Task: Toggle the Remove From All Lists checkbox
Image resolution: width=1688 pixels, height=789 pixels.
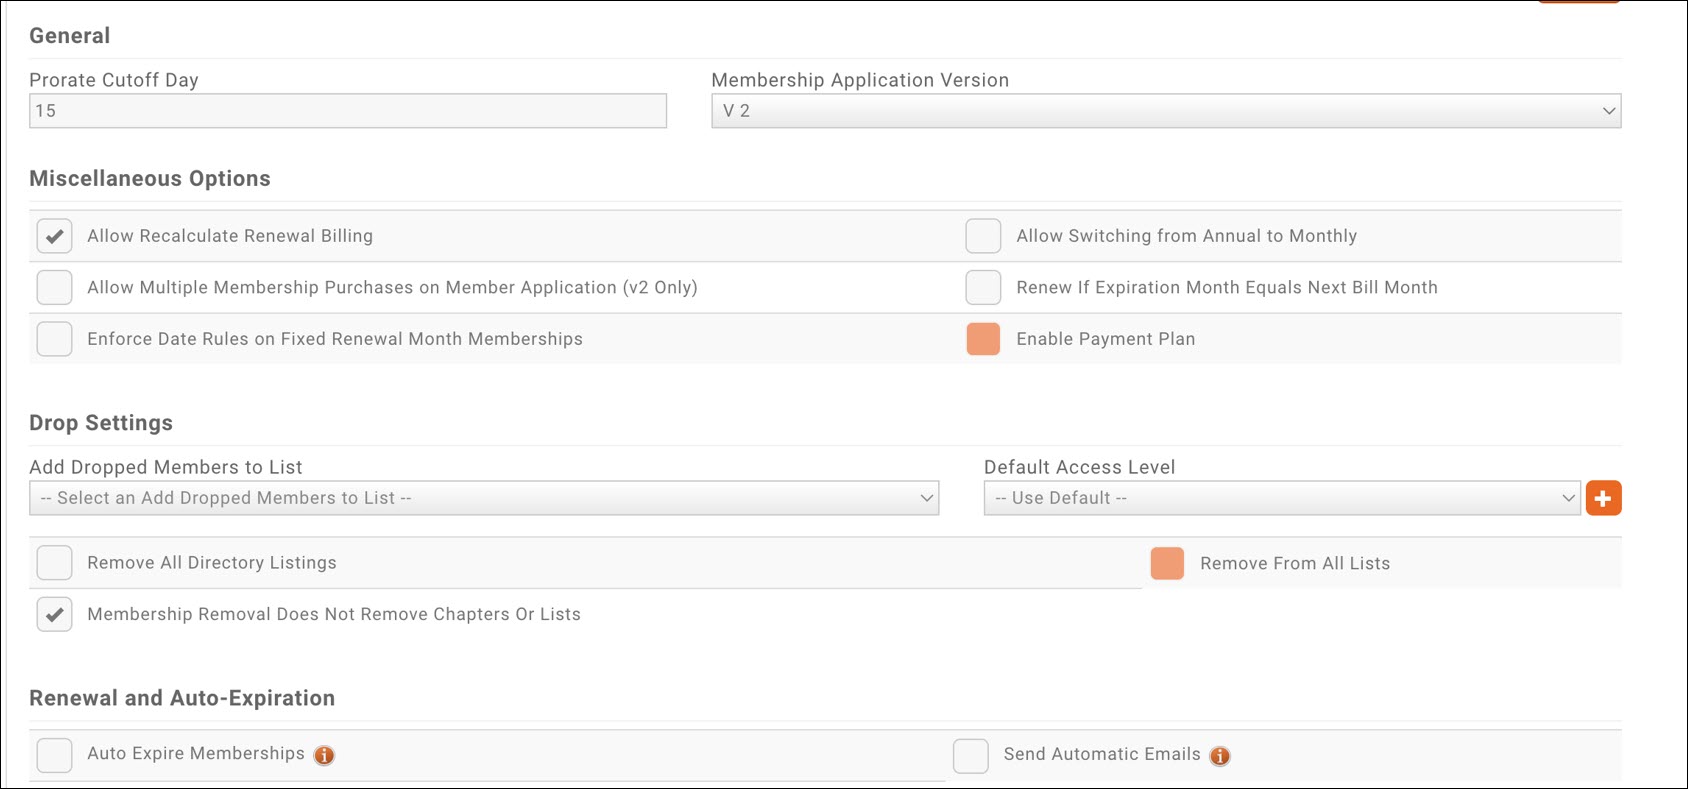Action: [1167, 564]
